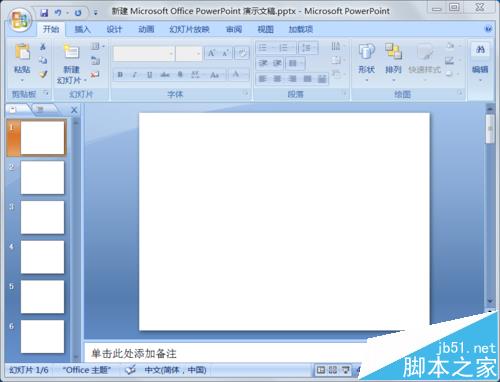Select slide 3 thumbnail
Viewport: 500px width, 382px height.
[x=42, y=217]
